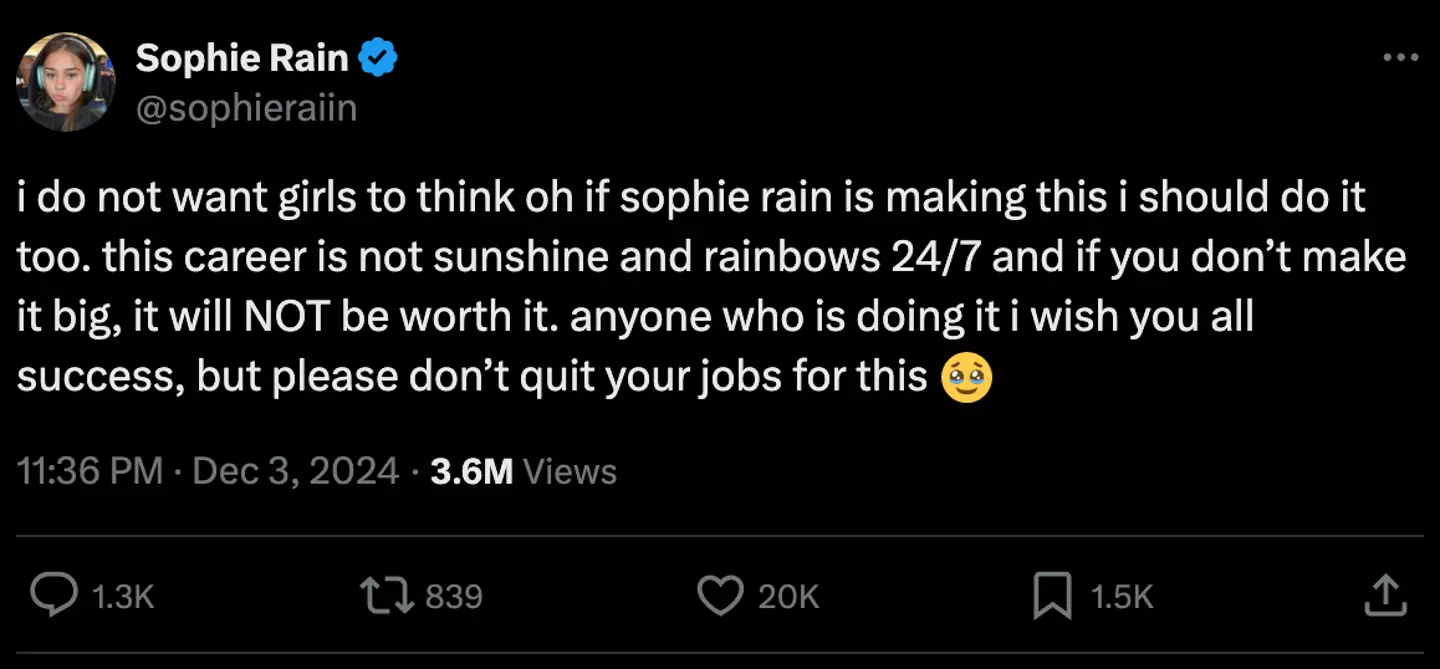Click the "Views" label beside 3.6M
Viewport: 1440px width, 669px height.
(x=570, y=471)
